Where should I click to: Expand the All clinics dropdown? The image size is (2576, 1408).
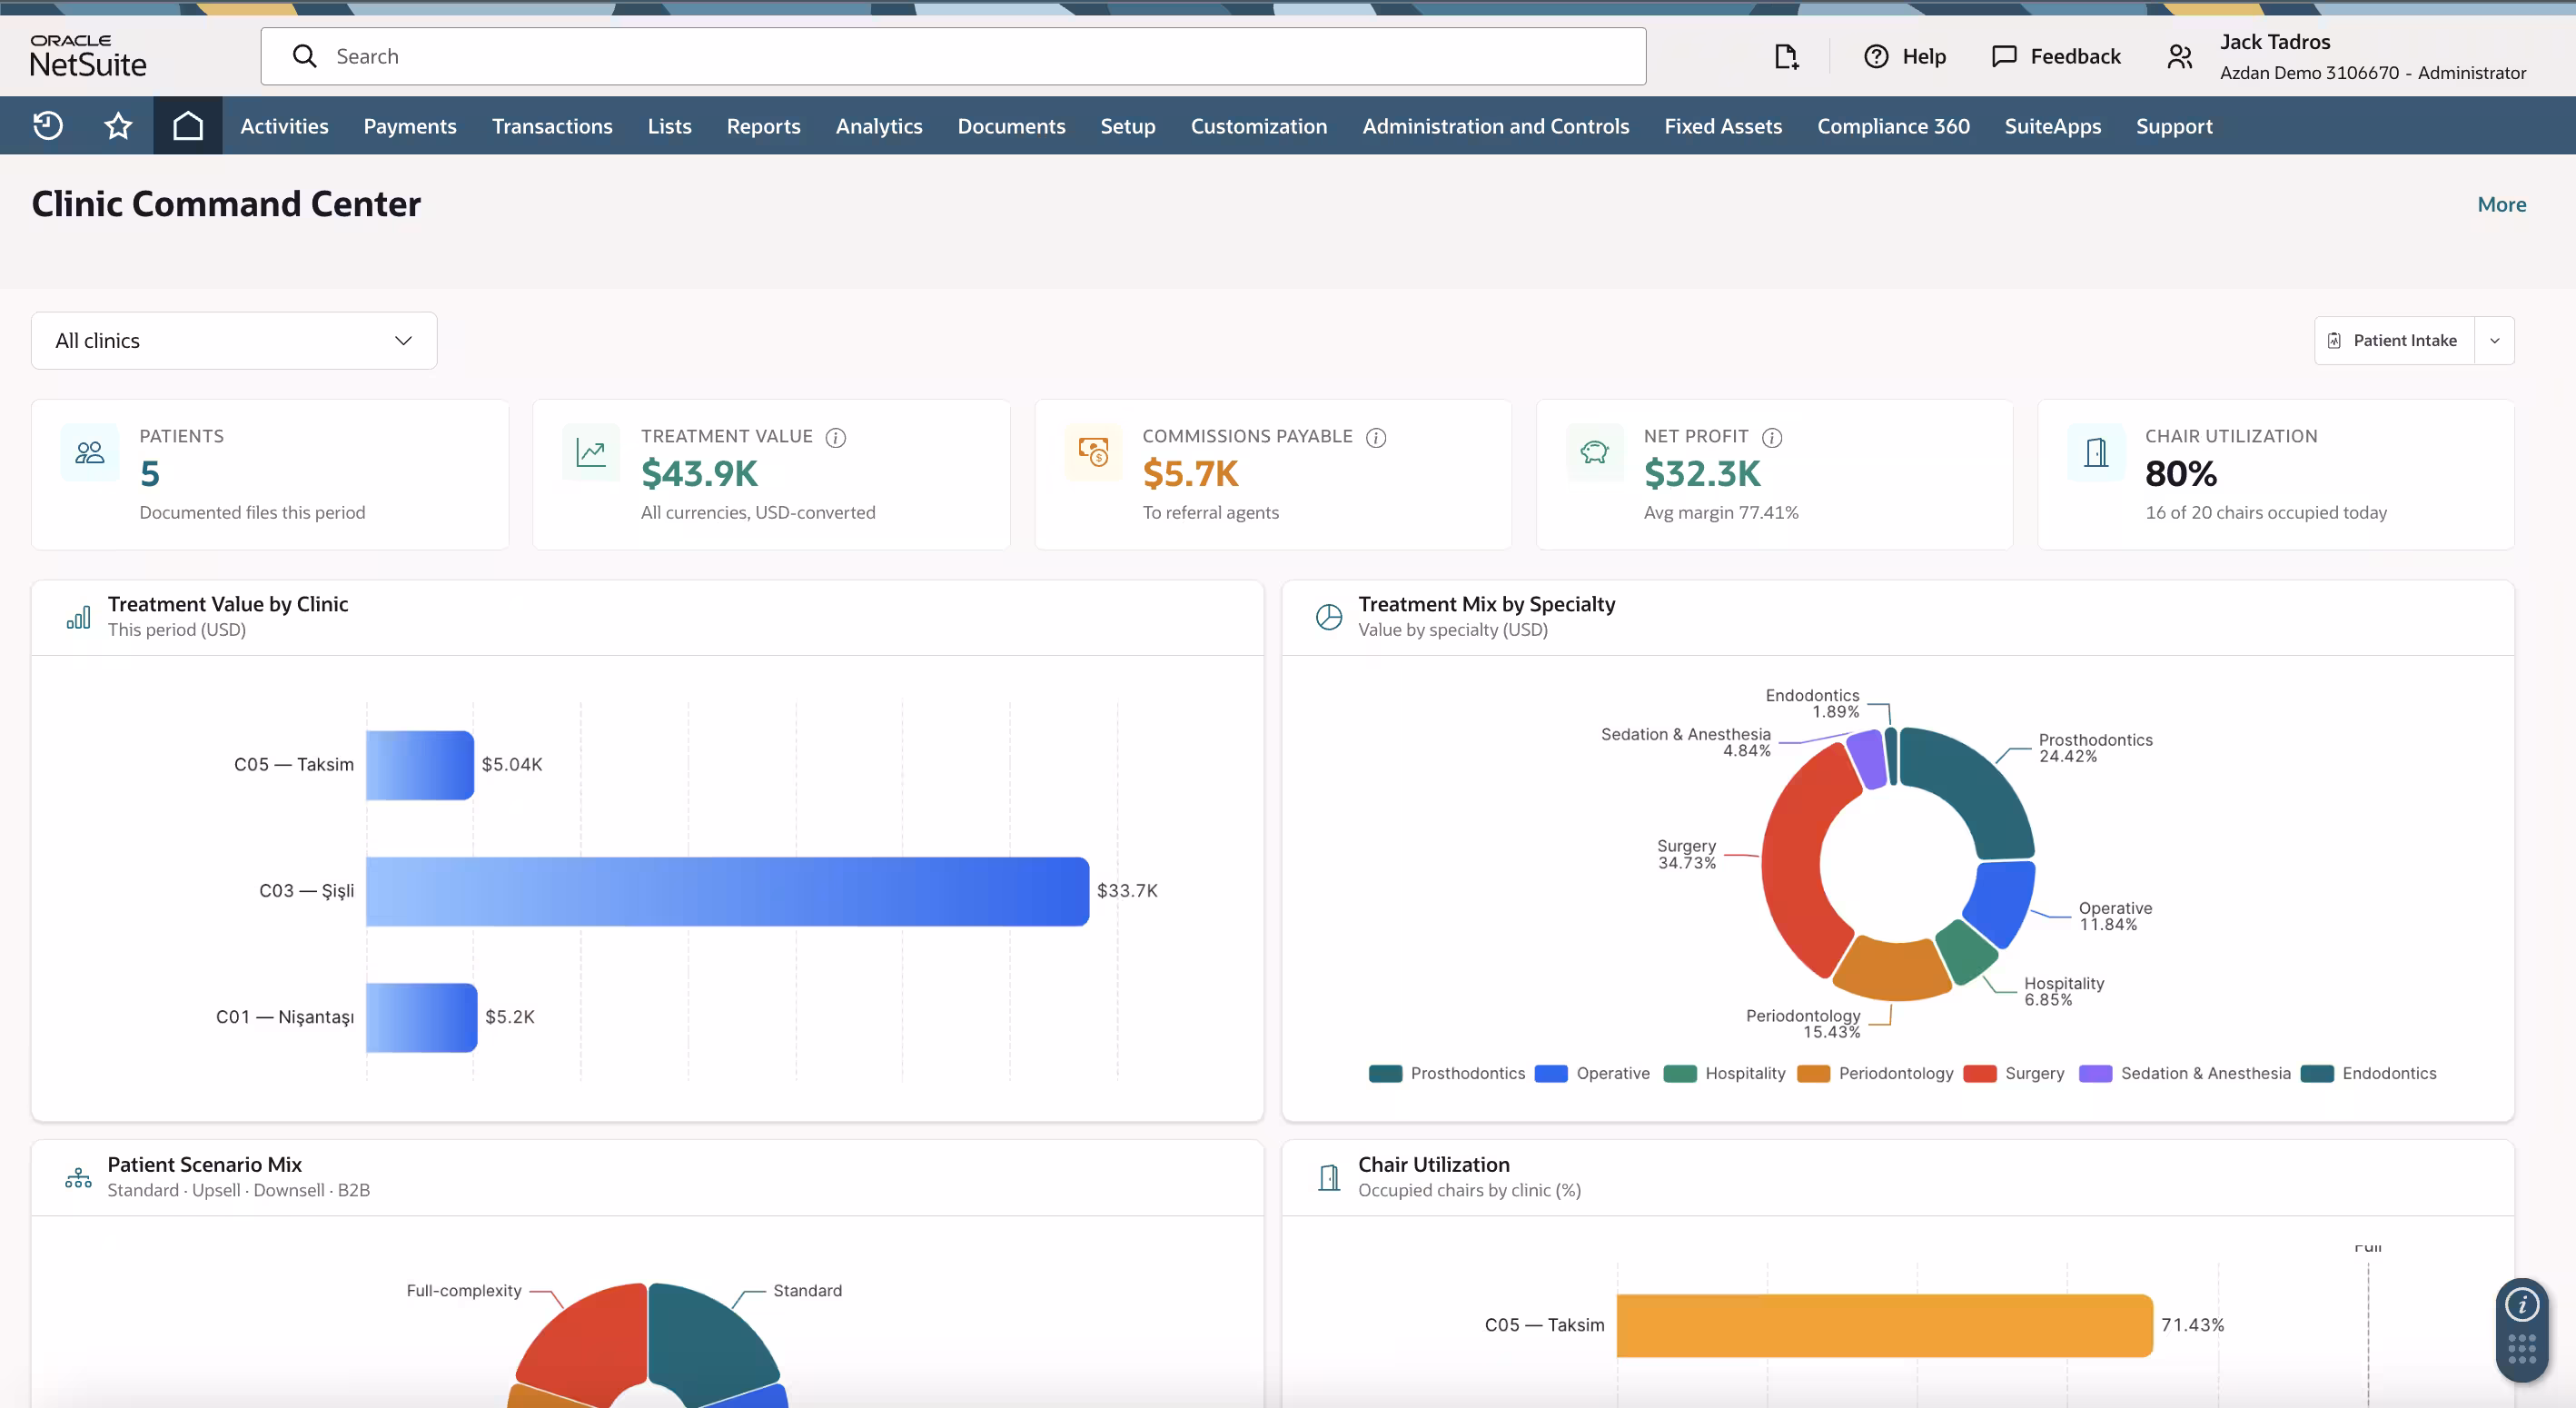click(x=234, y=341)
